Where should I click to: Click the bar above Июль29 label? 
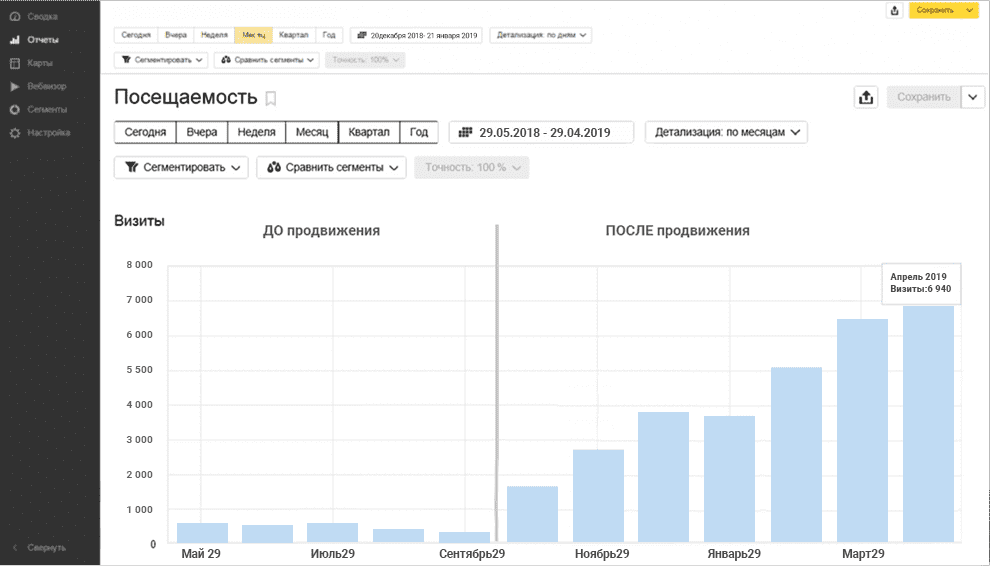point(332,533)
